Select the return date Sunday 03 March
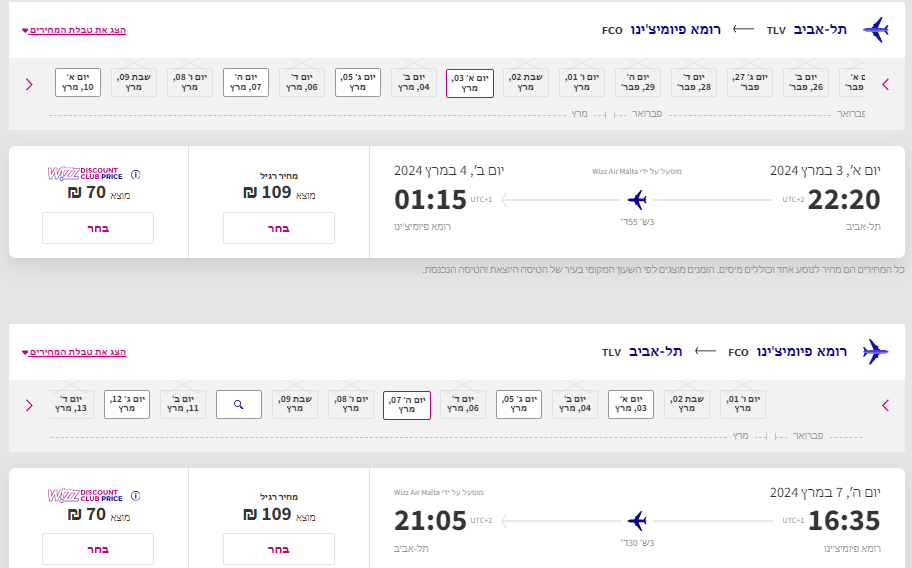 coord(631,405)
